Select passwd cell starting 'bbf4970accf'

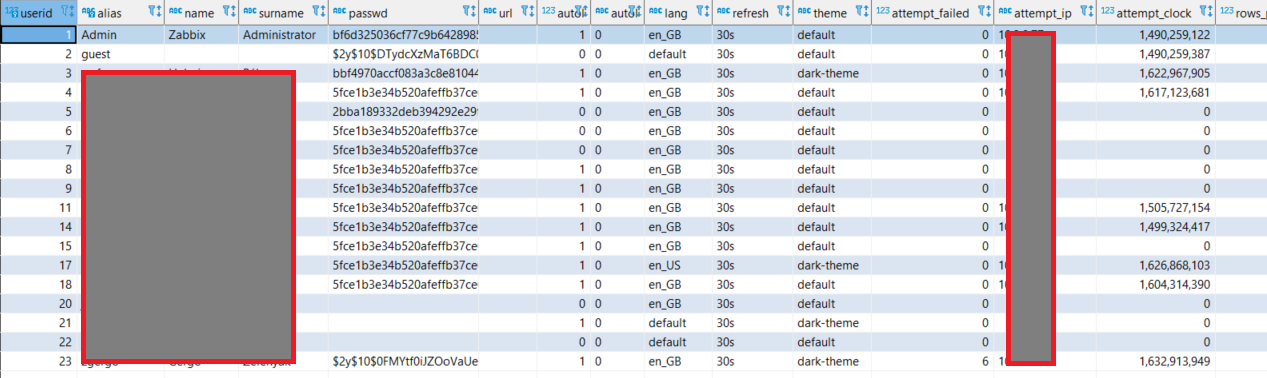click(x=404, y=73)
